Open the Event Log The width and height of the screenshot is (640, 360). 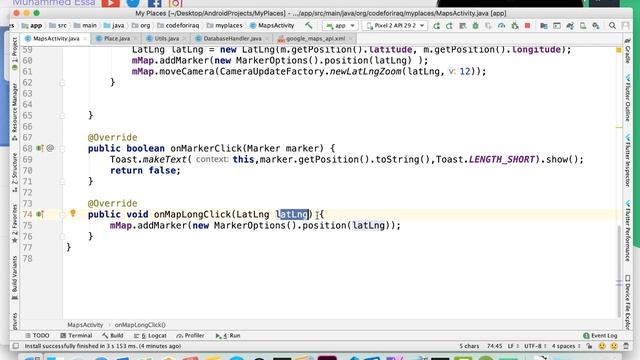[600, 336]
